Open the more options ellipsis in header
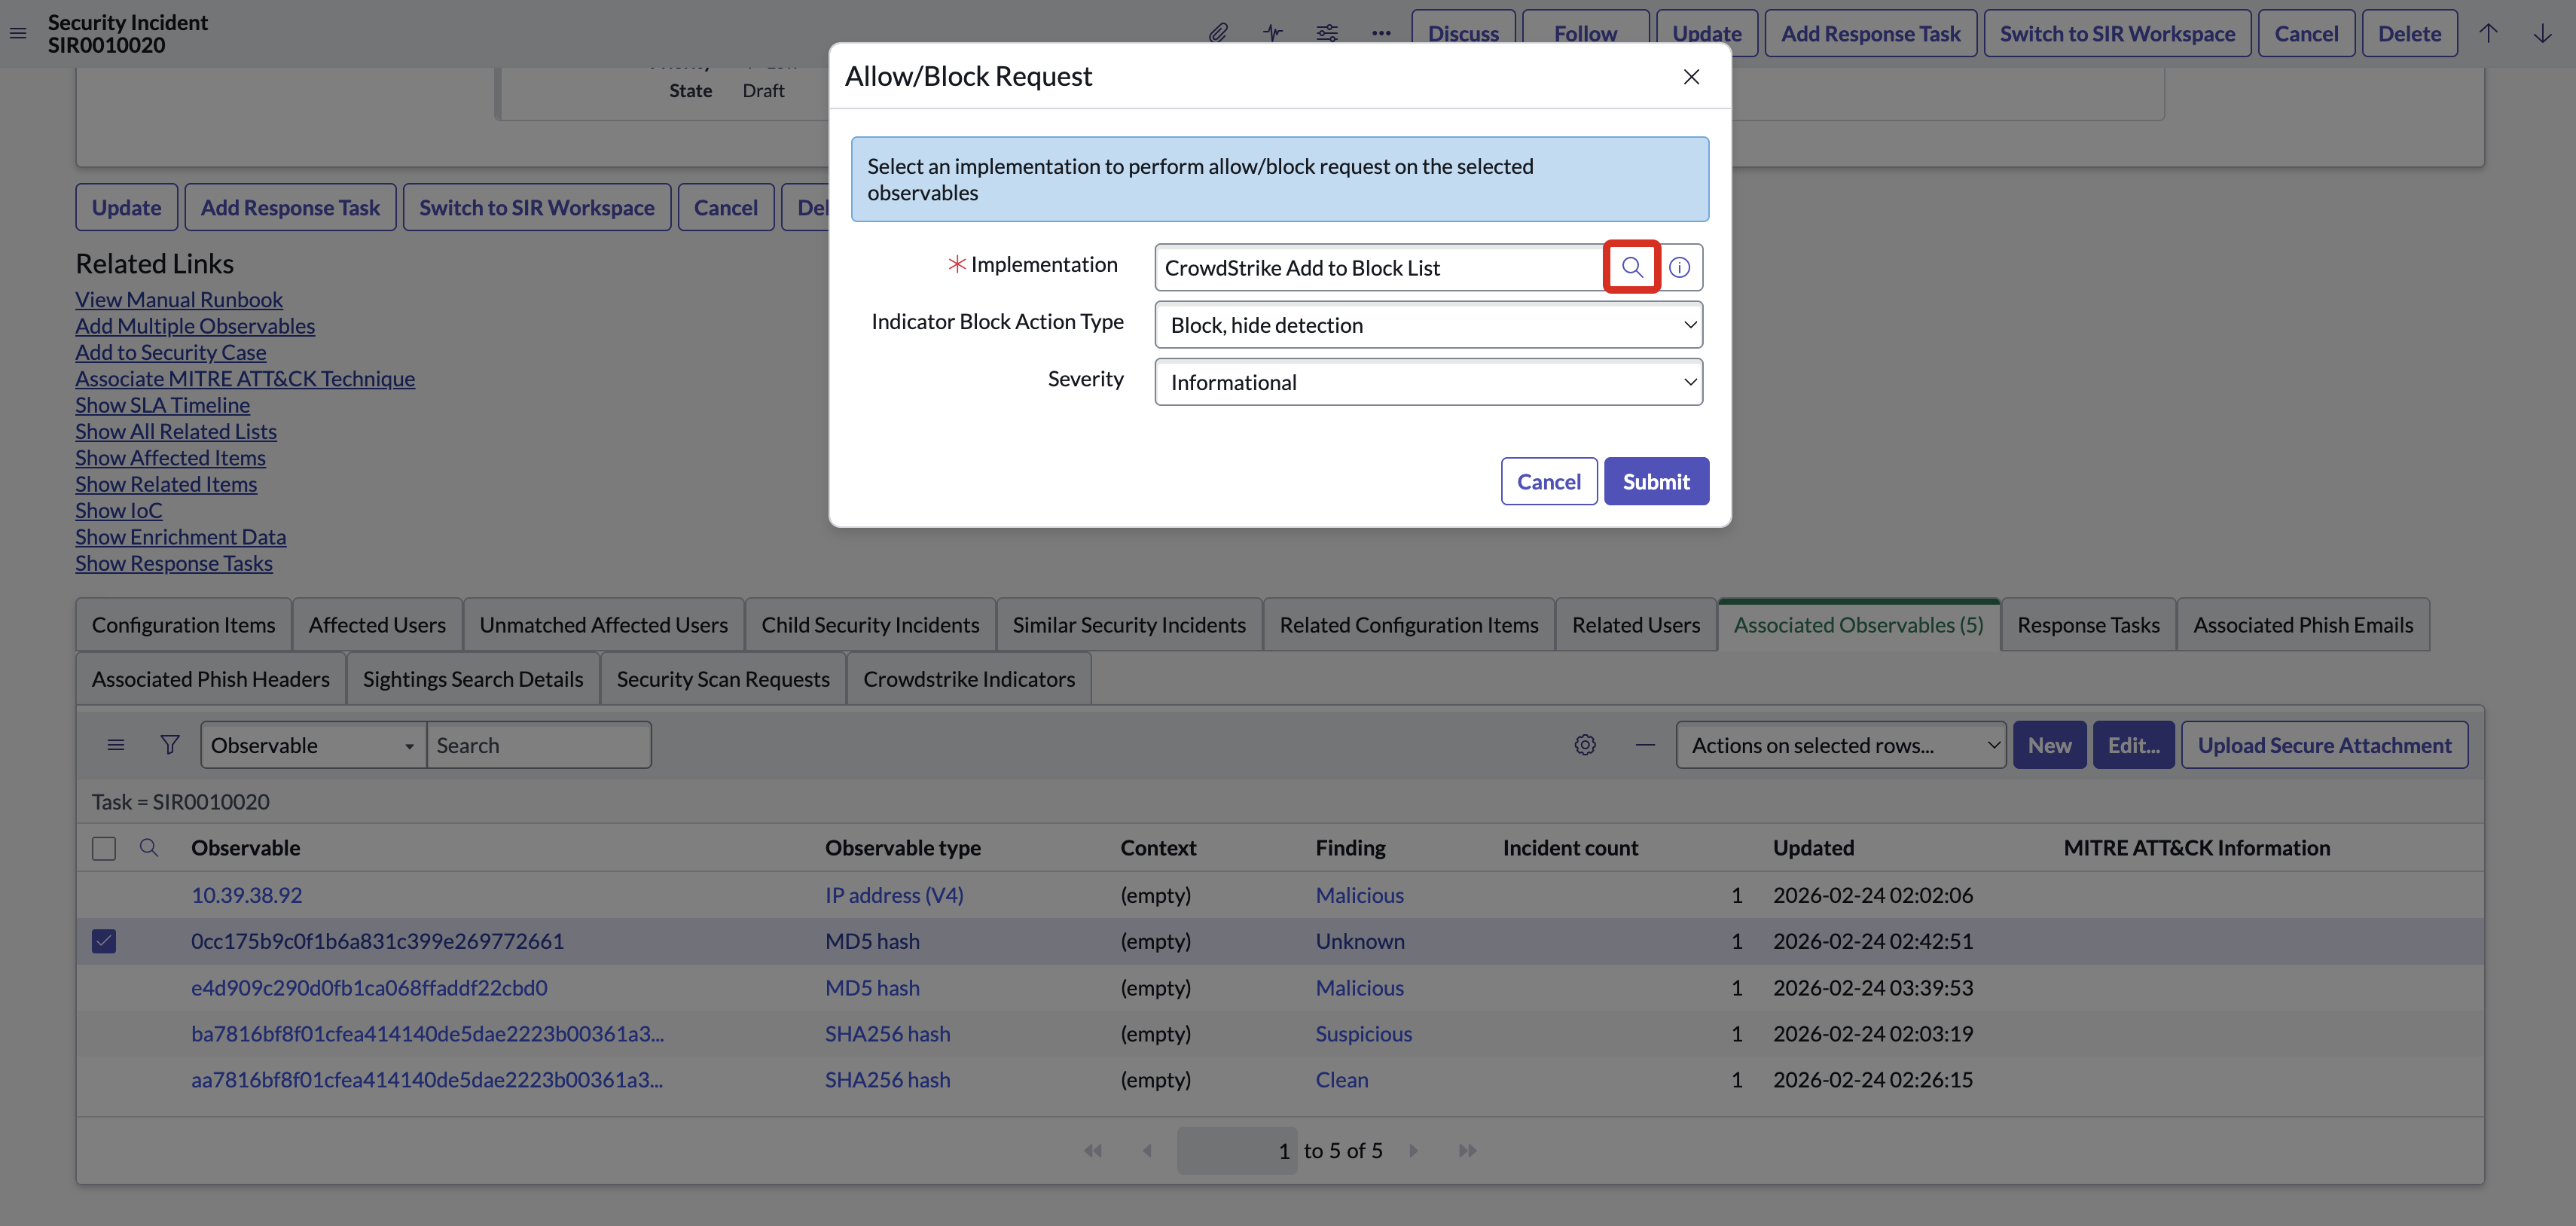The image size is (2576, 1226). click(x=1381, y=33)
